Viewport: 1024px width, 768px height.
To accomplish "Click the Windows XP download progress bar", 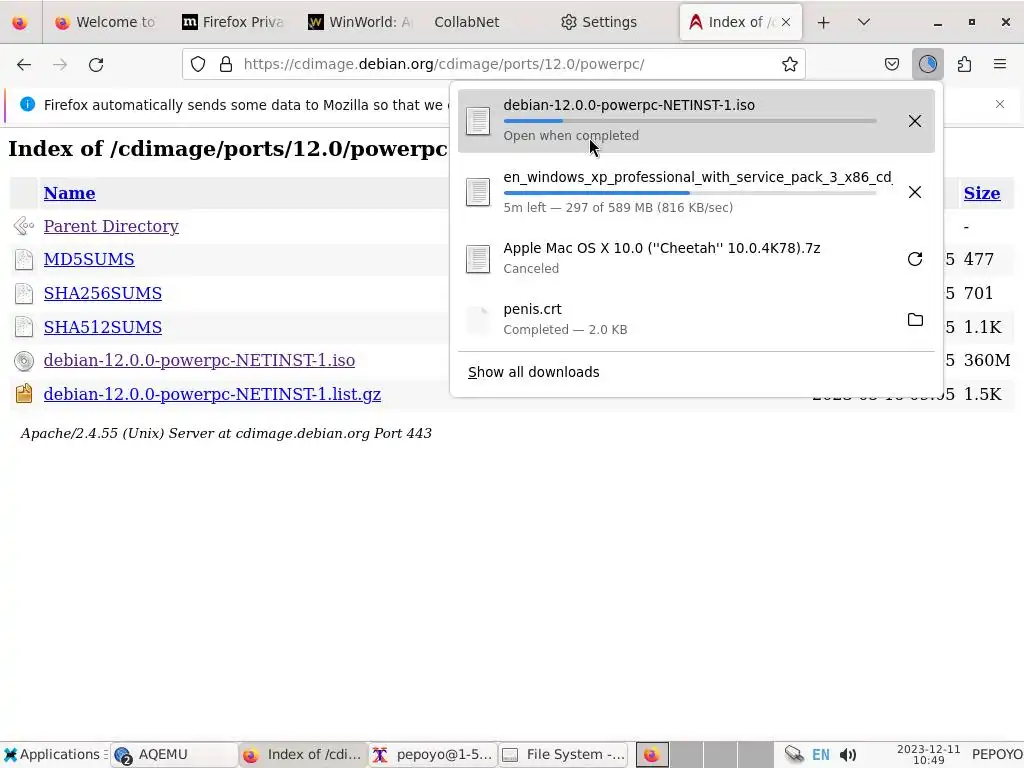I will 690,193.
